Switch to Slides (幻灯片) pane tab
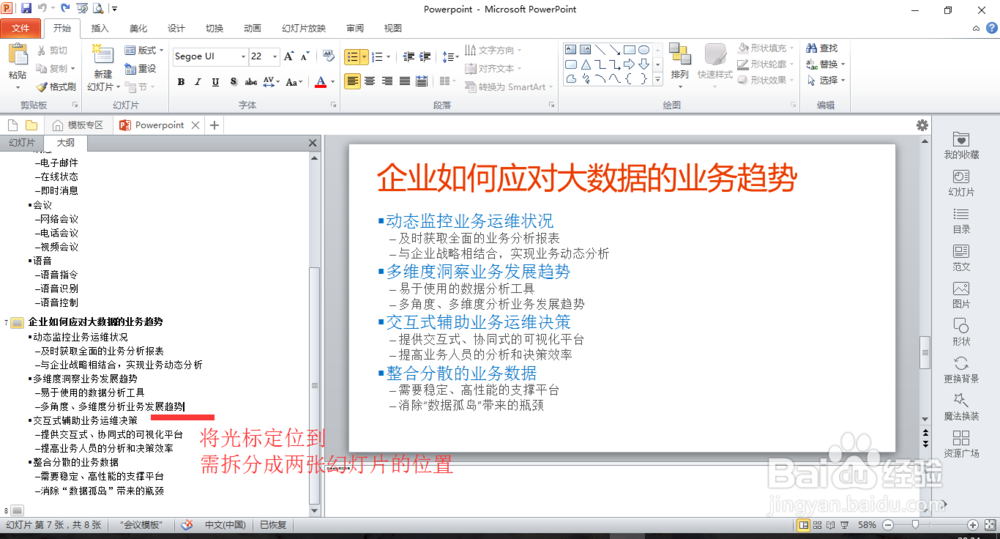Image resolution: width=1000 pixels, height=539 pixels. point(22,143)
